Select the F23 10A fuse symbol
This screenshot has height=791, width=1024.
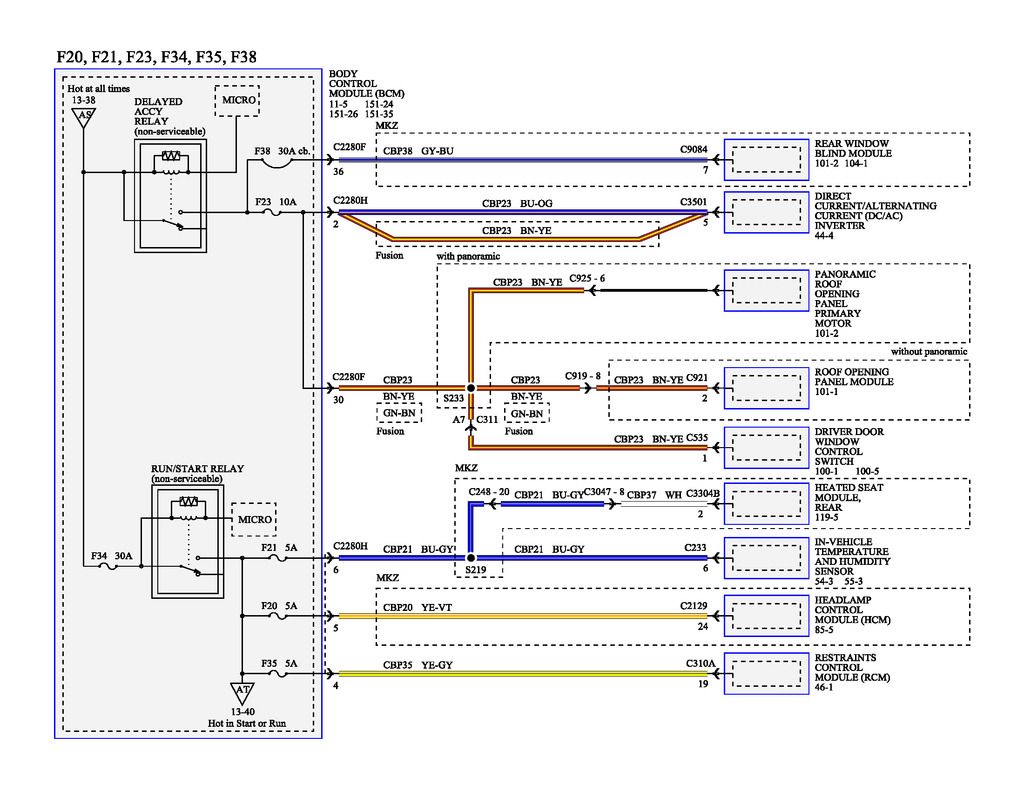(273, 212)
